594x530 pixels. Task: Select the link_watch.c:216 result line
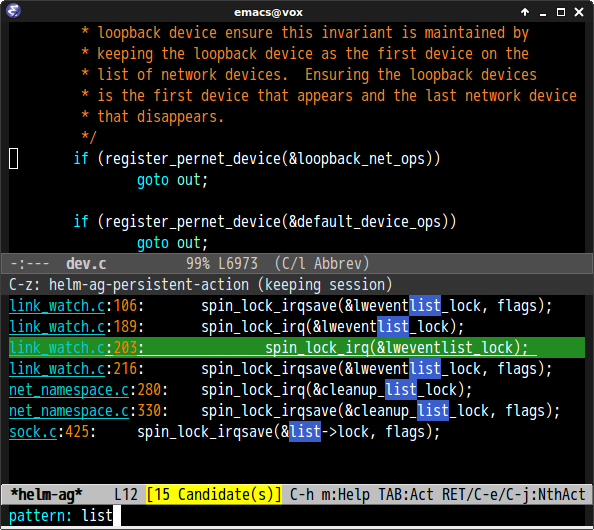coord(297,369)
